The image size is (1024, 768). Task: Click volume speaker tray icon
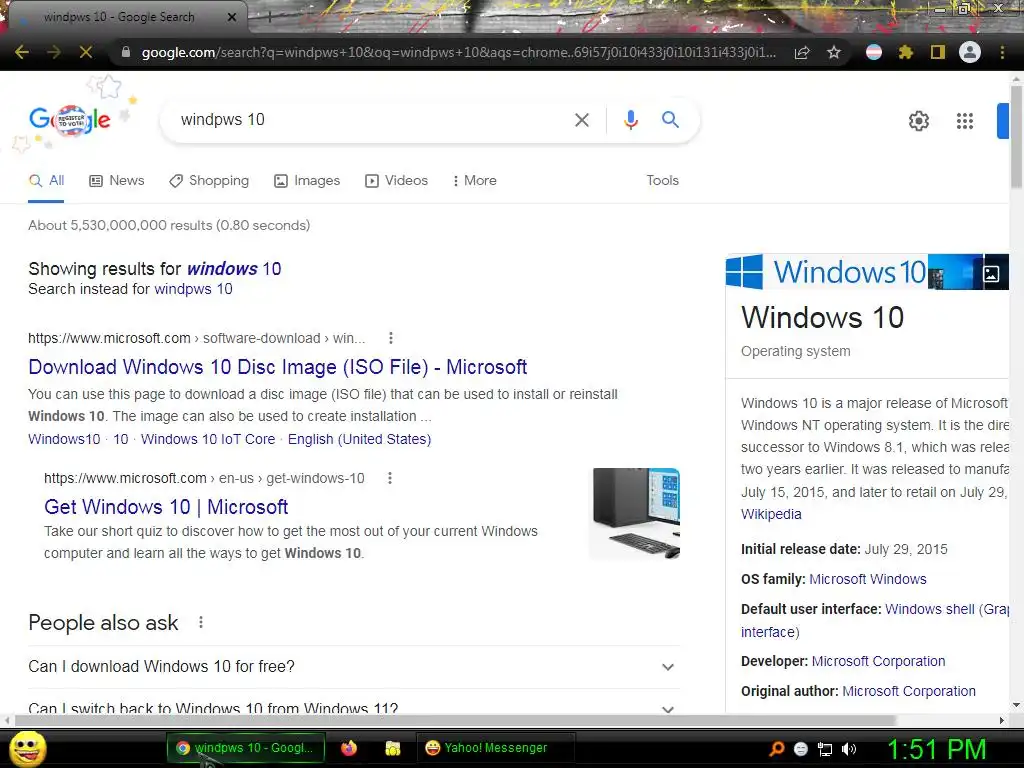(x=849, y=749)
